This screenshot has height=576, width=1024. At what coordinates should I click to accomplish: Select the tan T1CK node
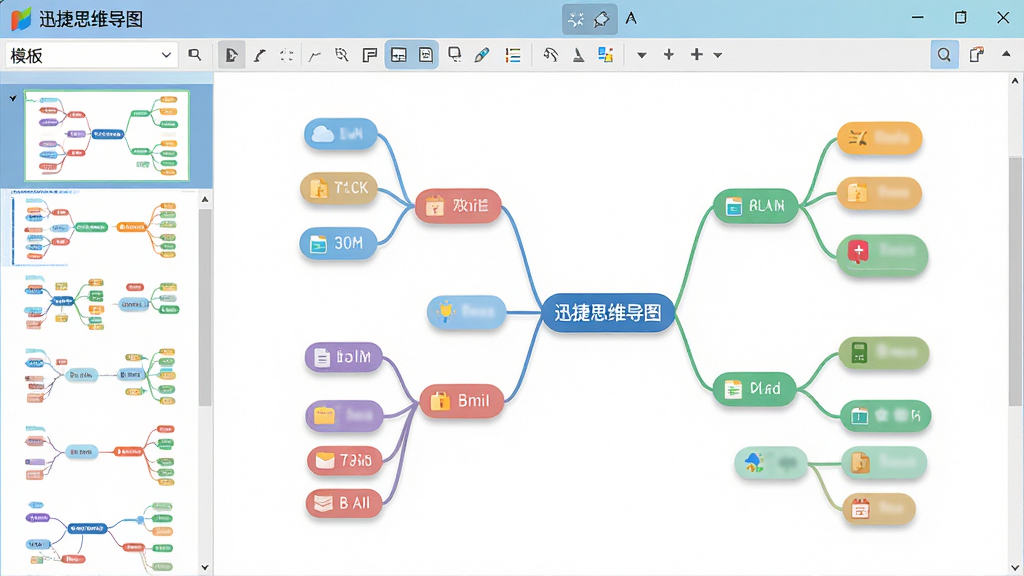[x=339, y=188]
